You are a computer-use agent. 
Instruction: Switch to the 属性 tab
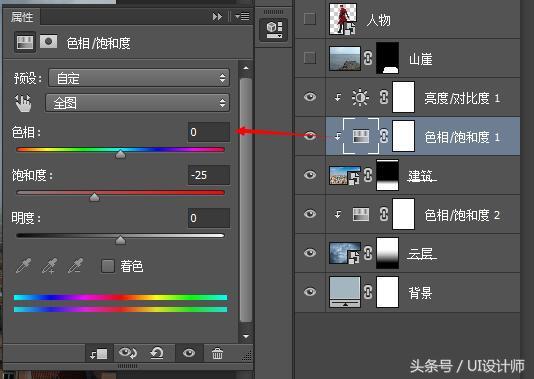[x=21, y=17]
